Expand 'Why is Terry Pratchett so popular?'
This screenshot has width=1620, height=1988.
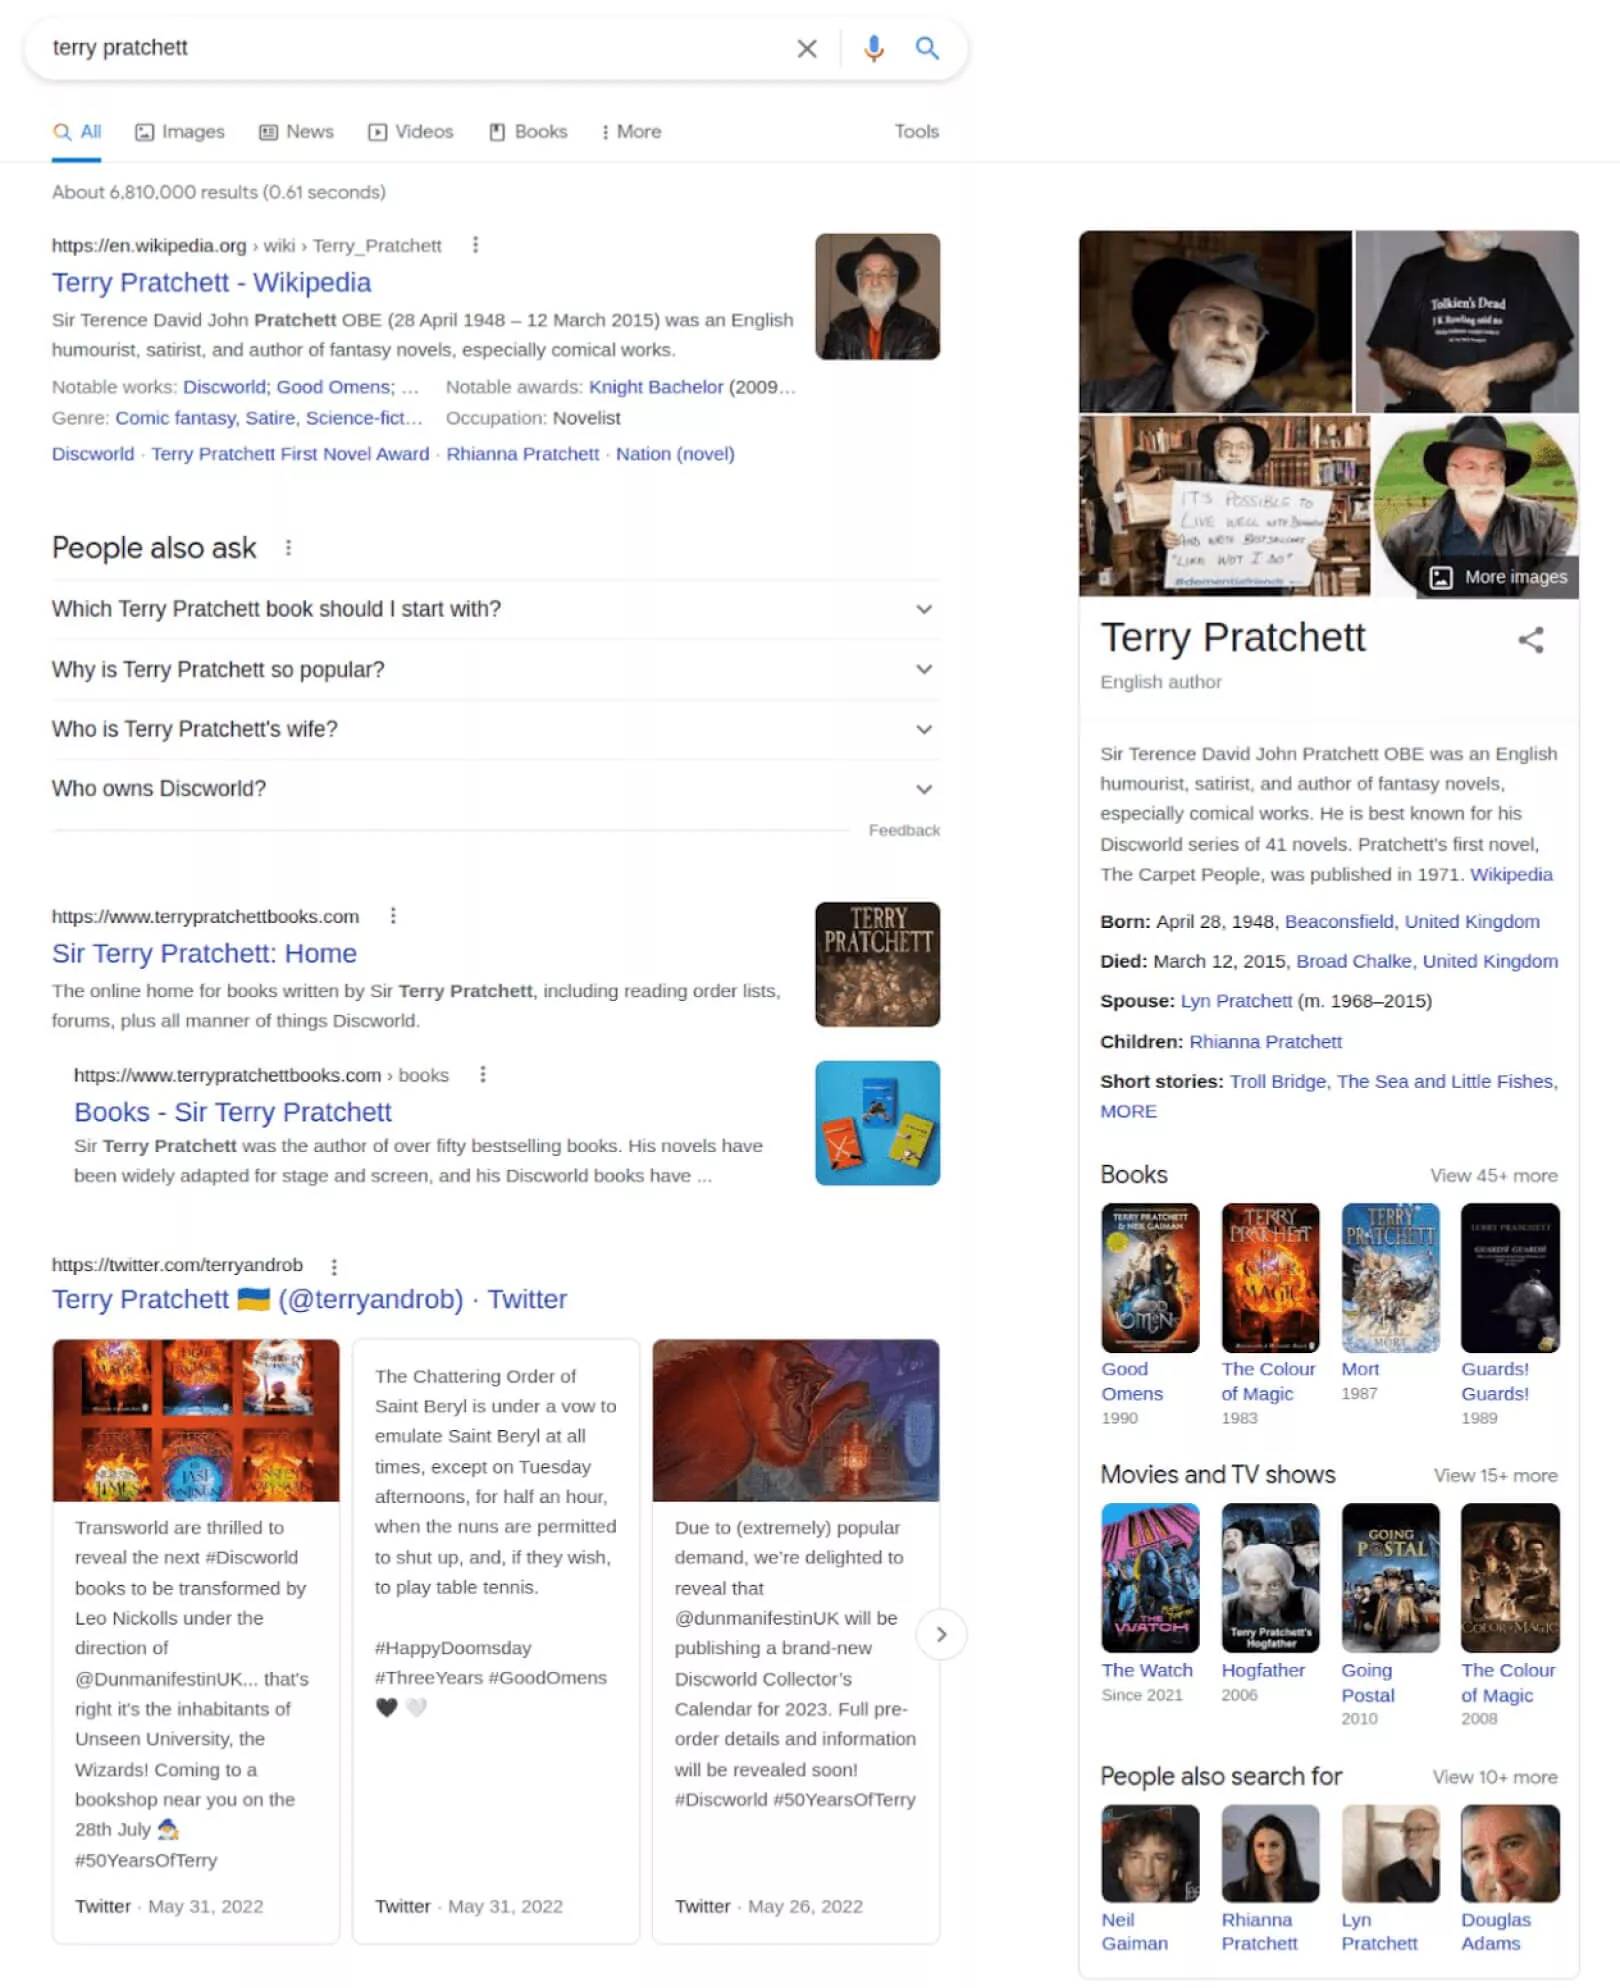tap(496, 669)
